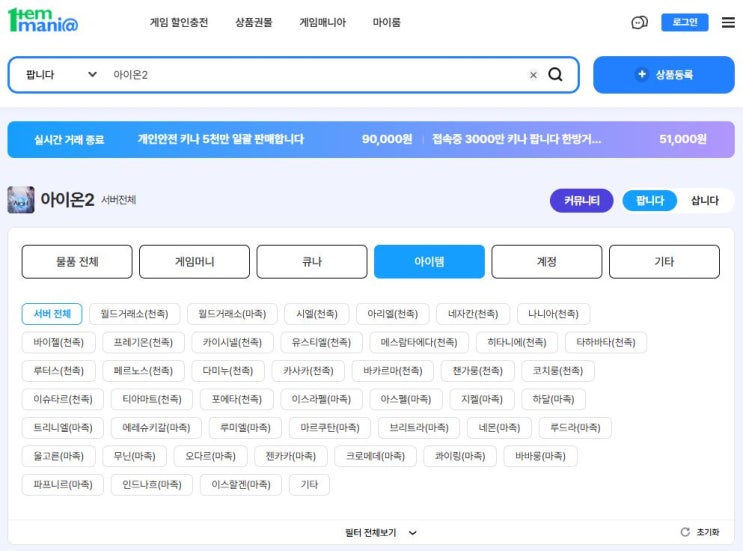
Task: Choose 바이젤(천족) server
Action: [59, 342]
